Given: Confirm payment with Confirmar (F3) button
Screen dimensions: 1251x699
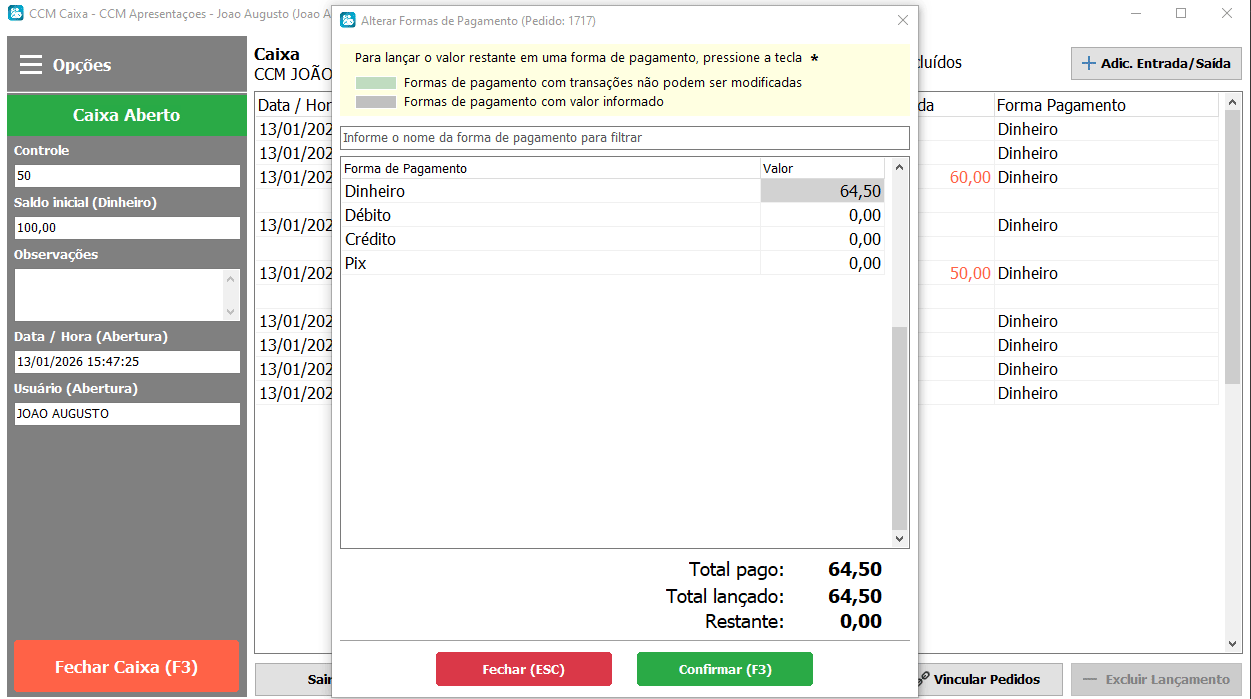Looking at the screenshot, I should (724, 669).
